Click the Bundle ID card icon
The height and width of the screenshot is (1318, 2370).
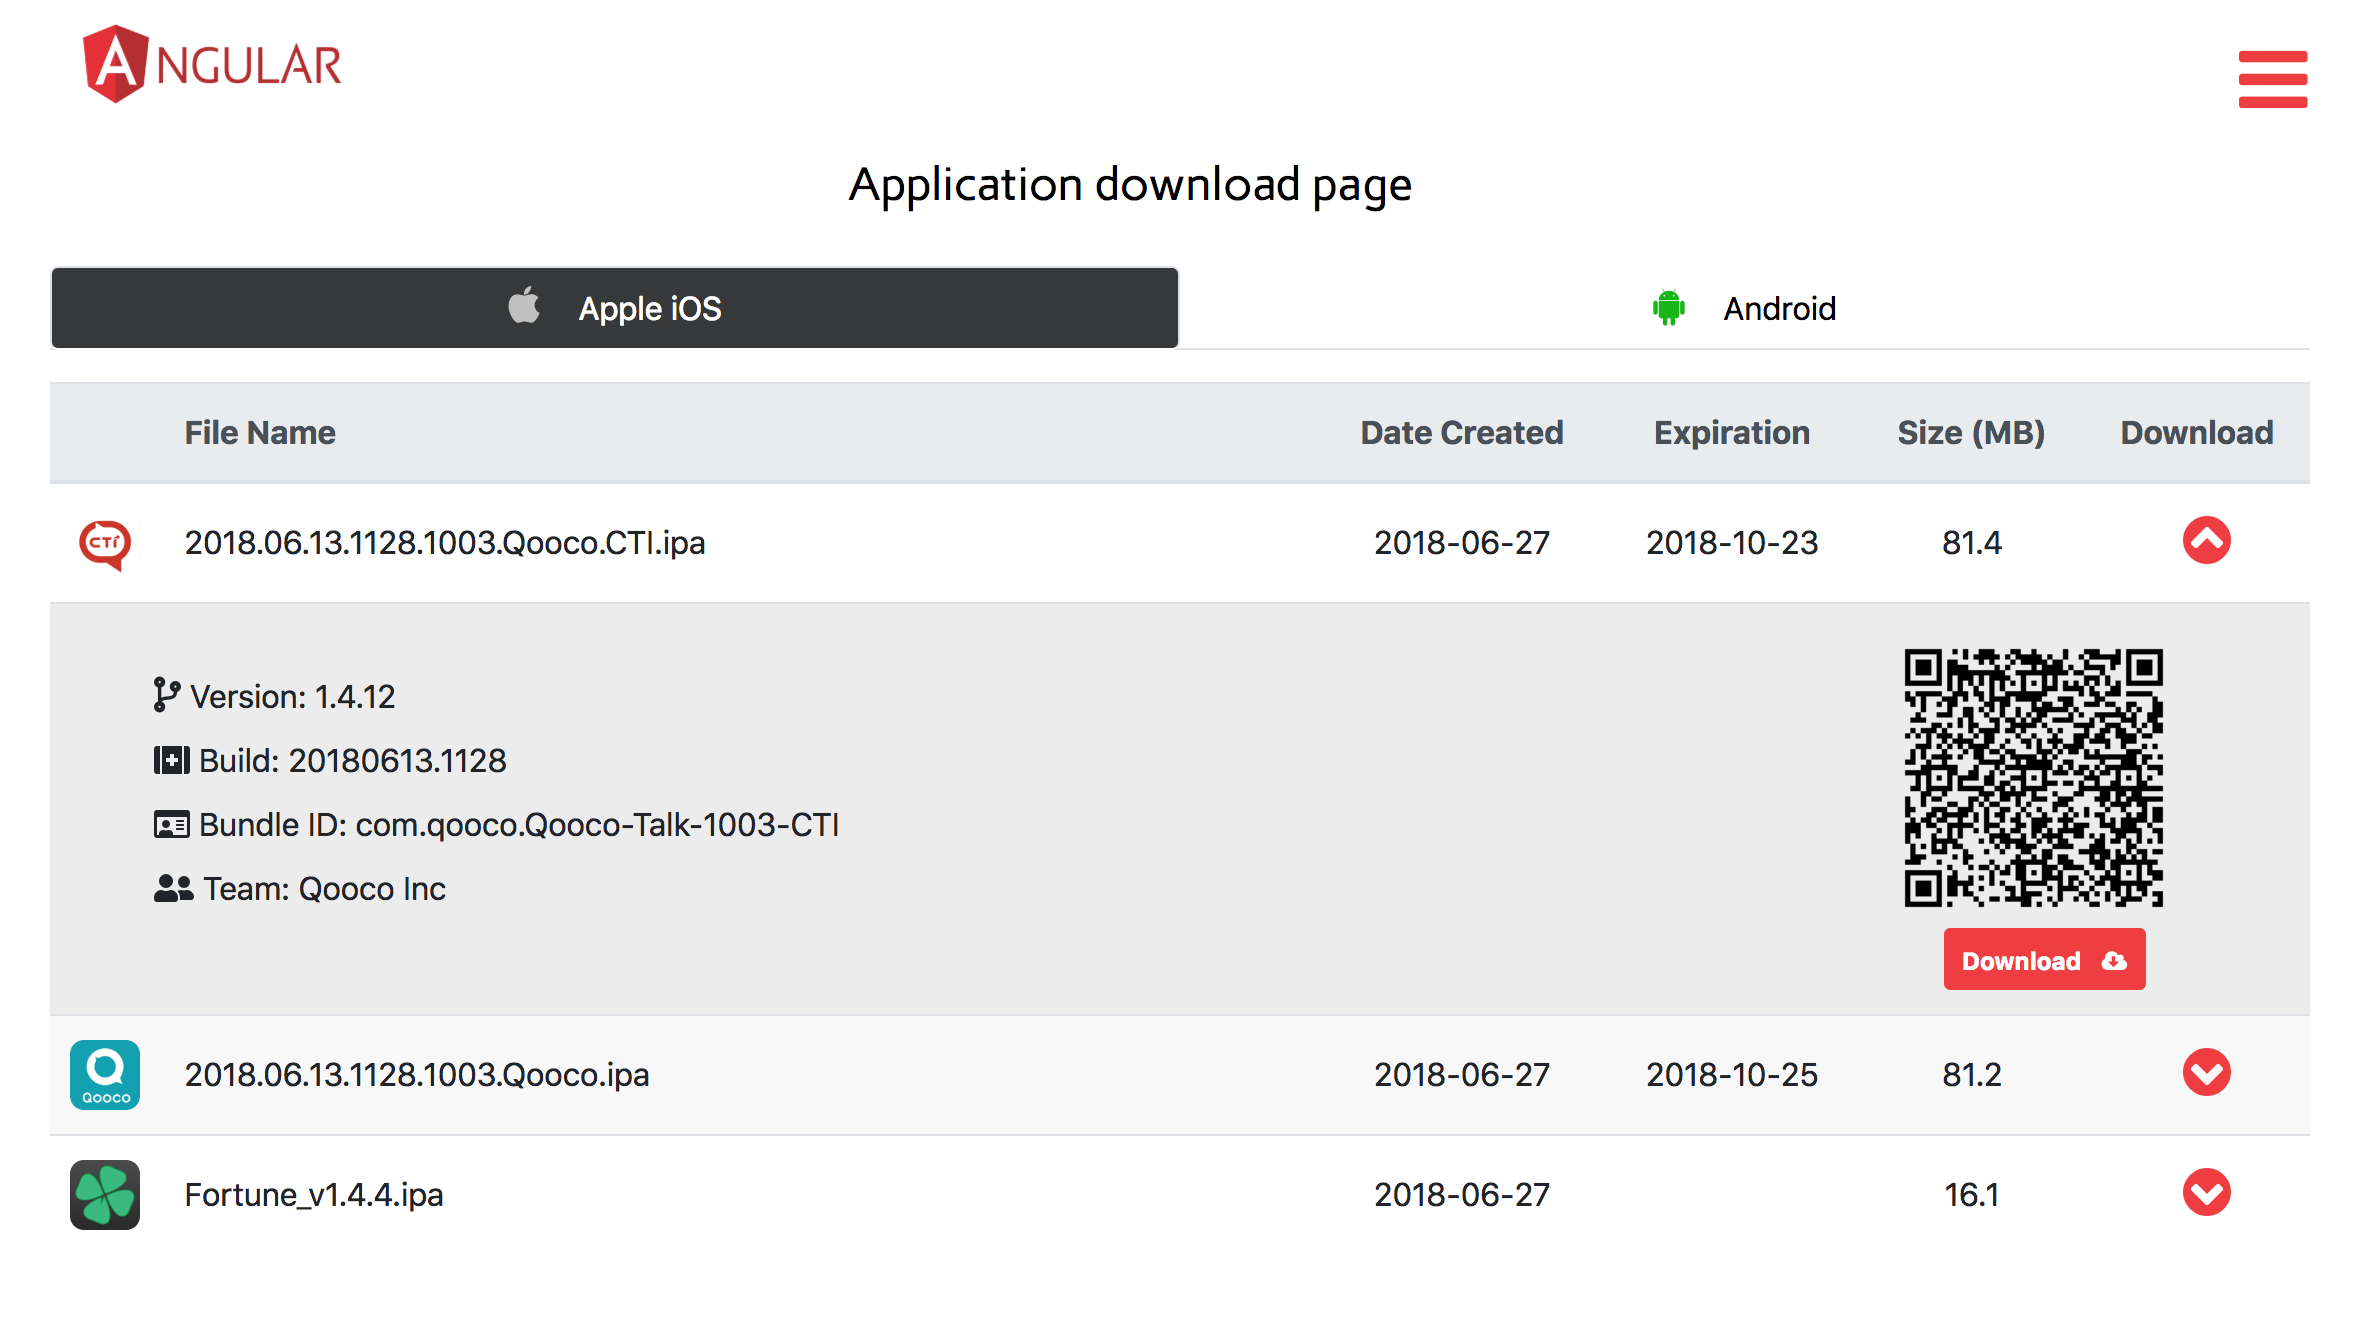pyautogui.click(x=171, y=825)
